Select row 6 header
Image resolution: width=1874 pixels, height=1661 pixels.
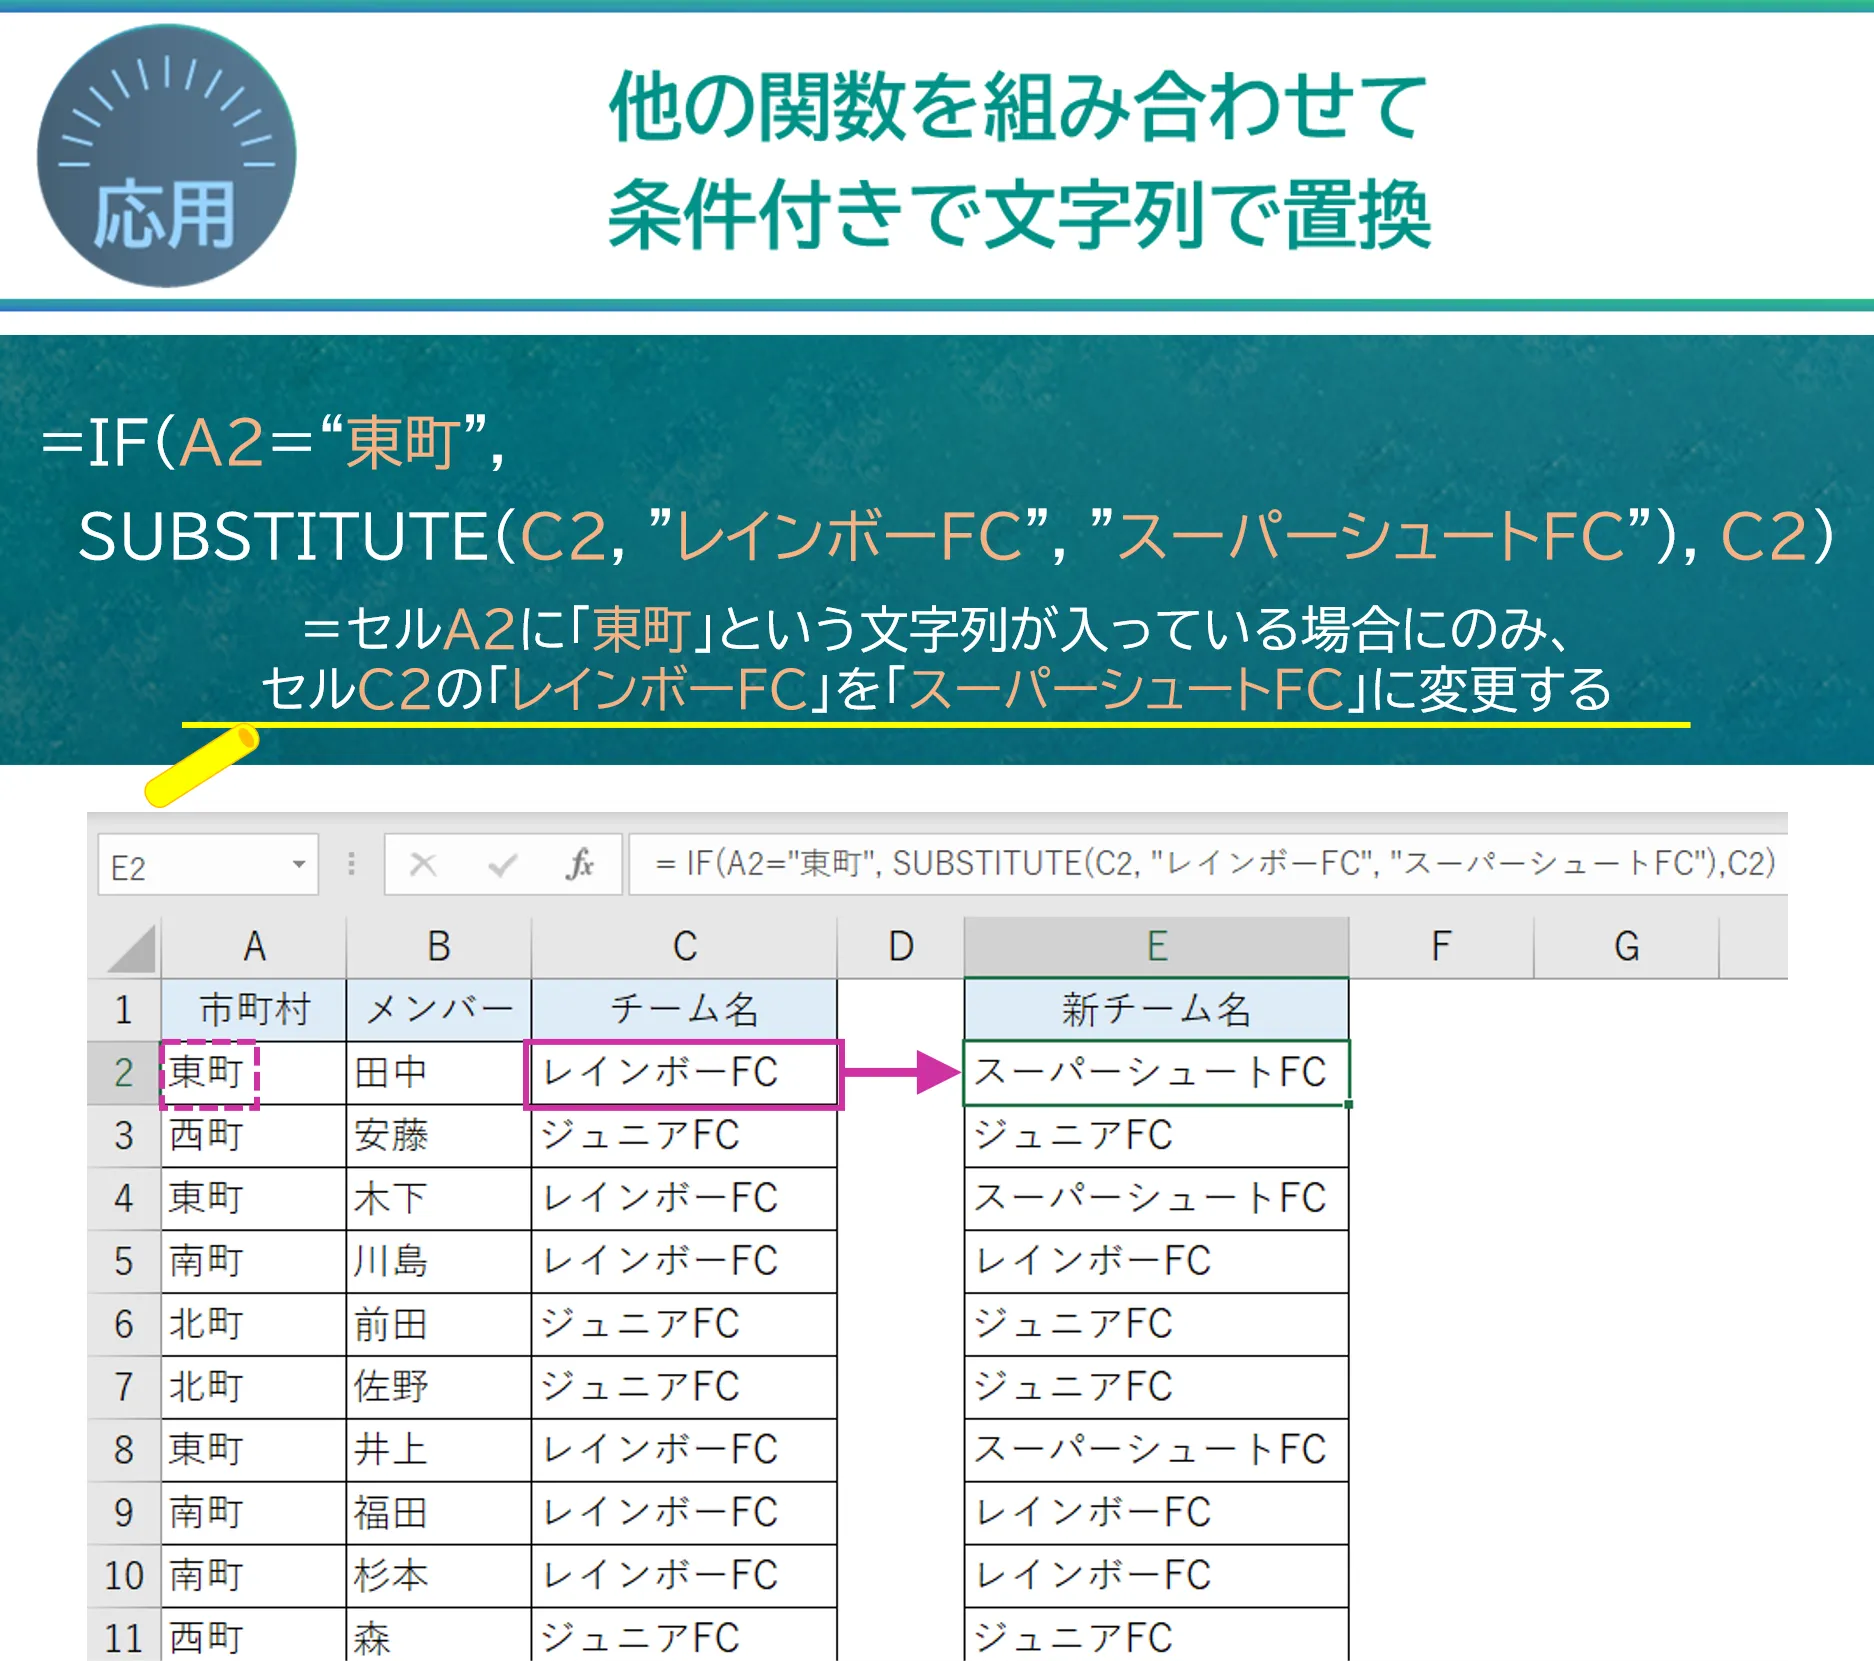point(124,1325)
